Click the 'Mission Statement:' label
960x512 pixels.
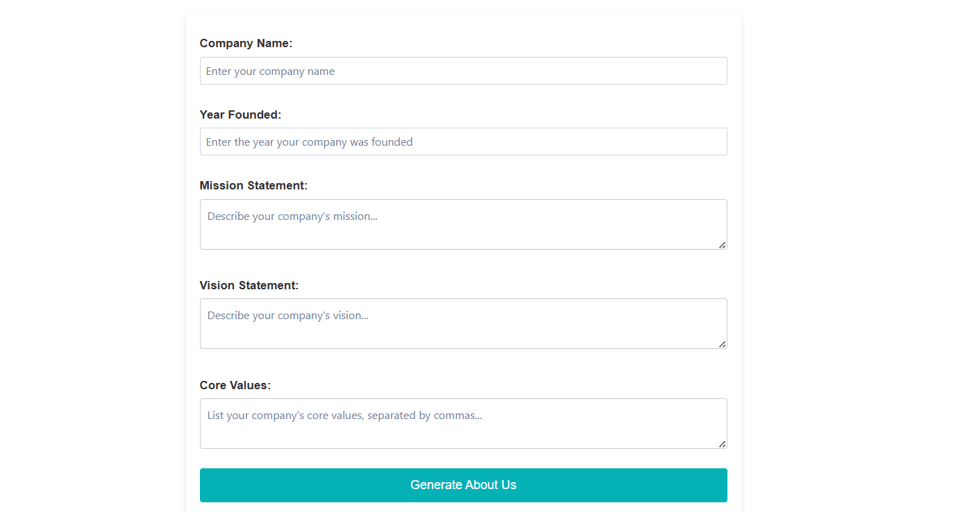point(253,186)
